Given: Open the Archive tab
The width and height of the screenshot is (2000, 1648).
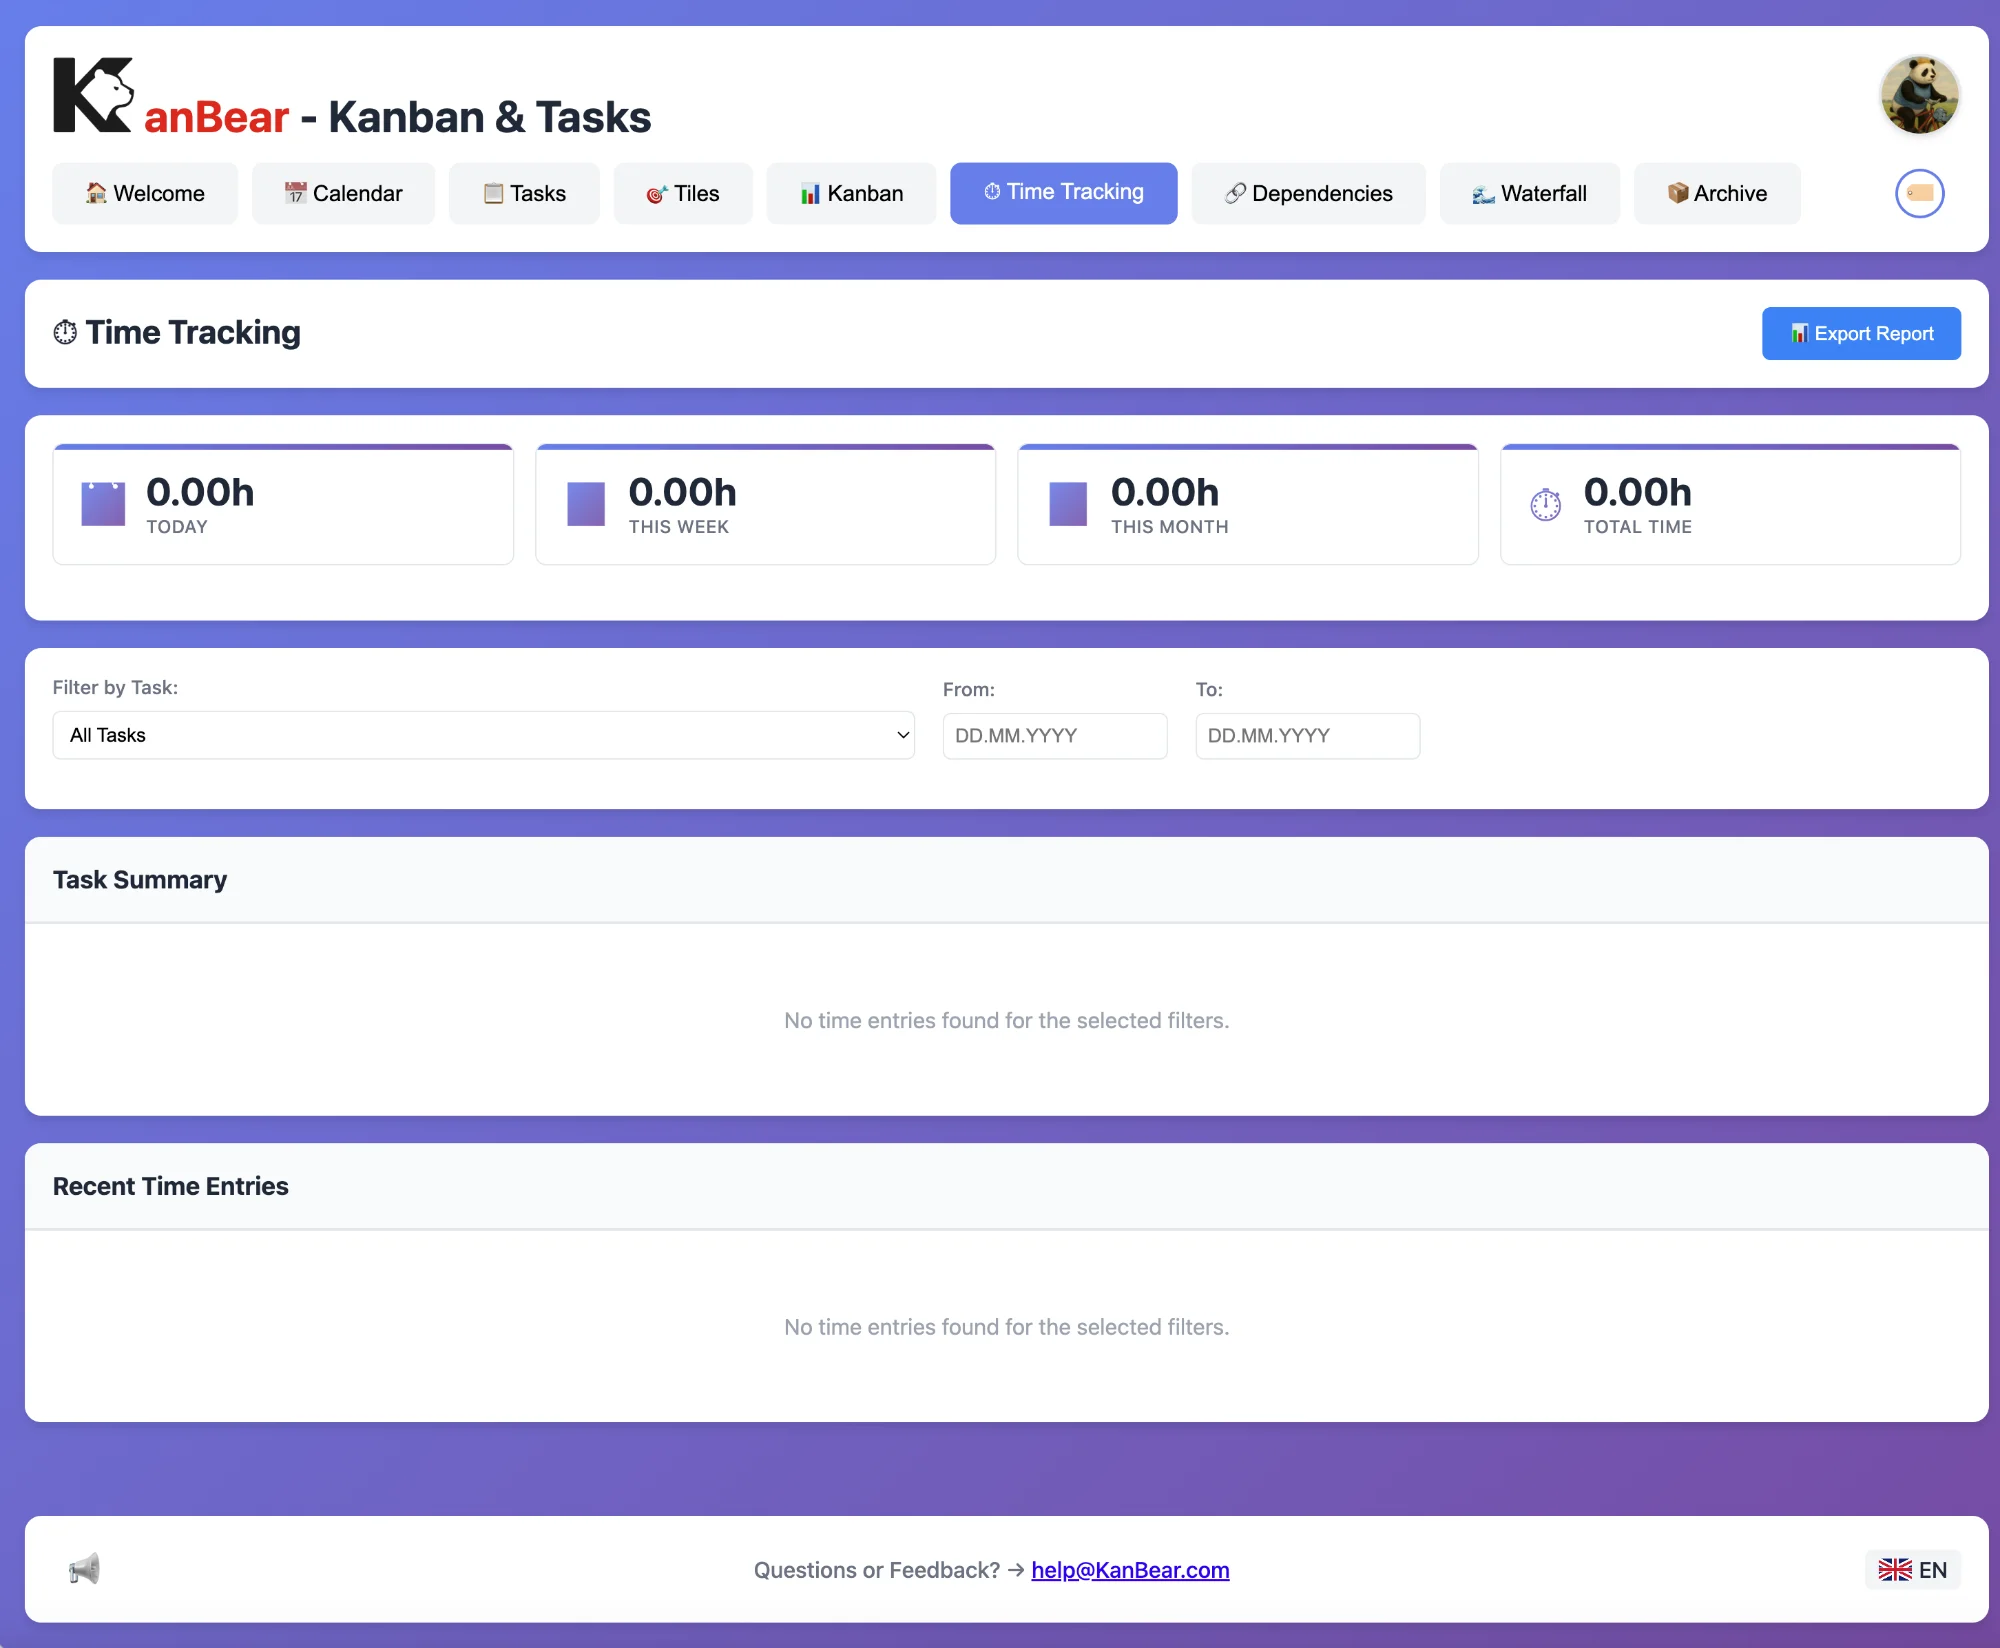Looking at the screenshot, I should coord(1717,193).
